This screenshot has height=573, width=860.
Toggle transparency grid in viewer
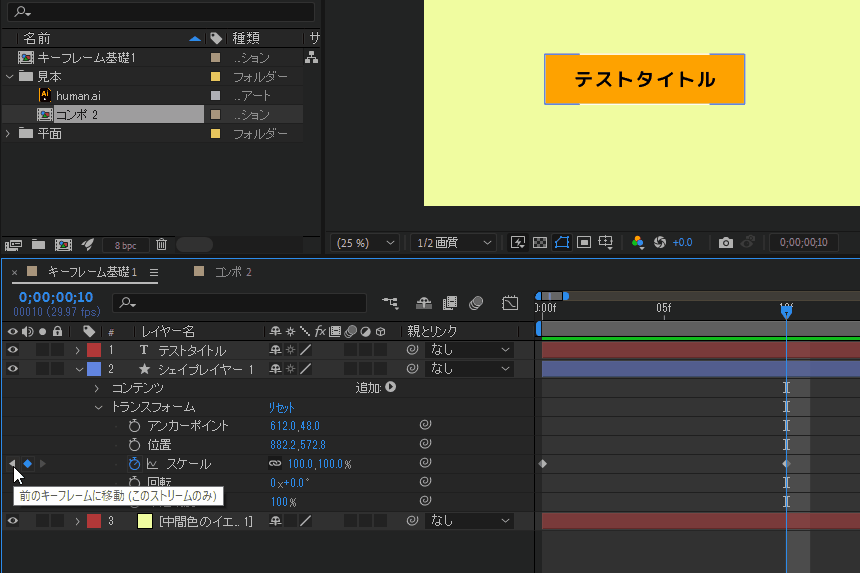[x=540, y=242]
